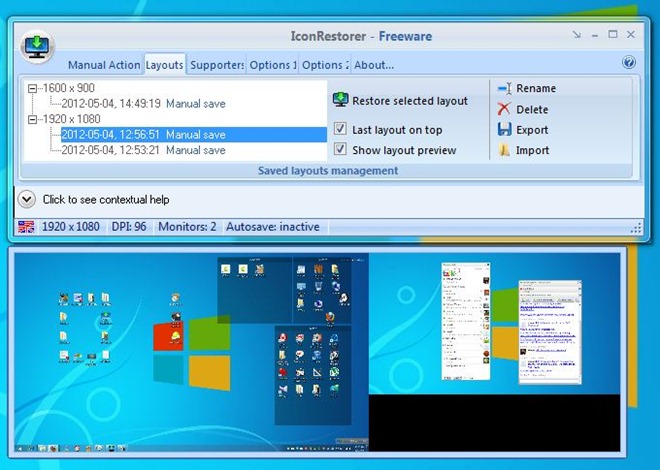Open the Options 2 tab
The width and height of the screenshot is (660, 470).
coord(325,65)
